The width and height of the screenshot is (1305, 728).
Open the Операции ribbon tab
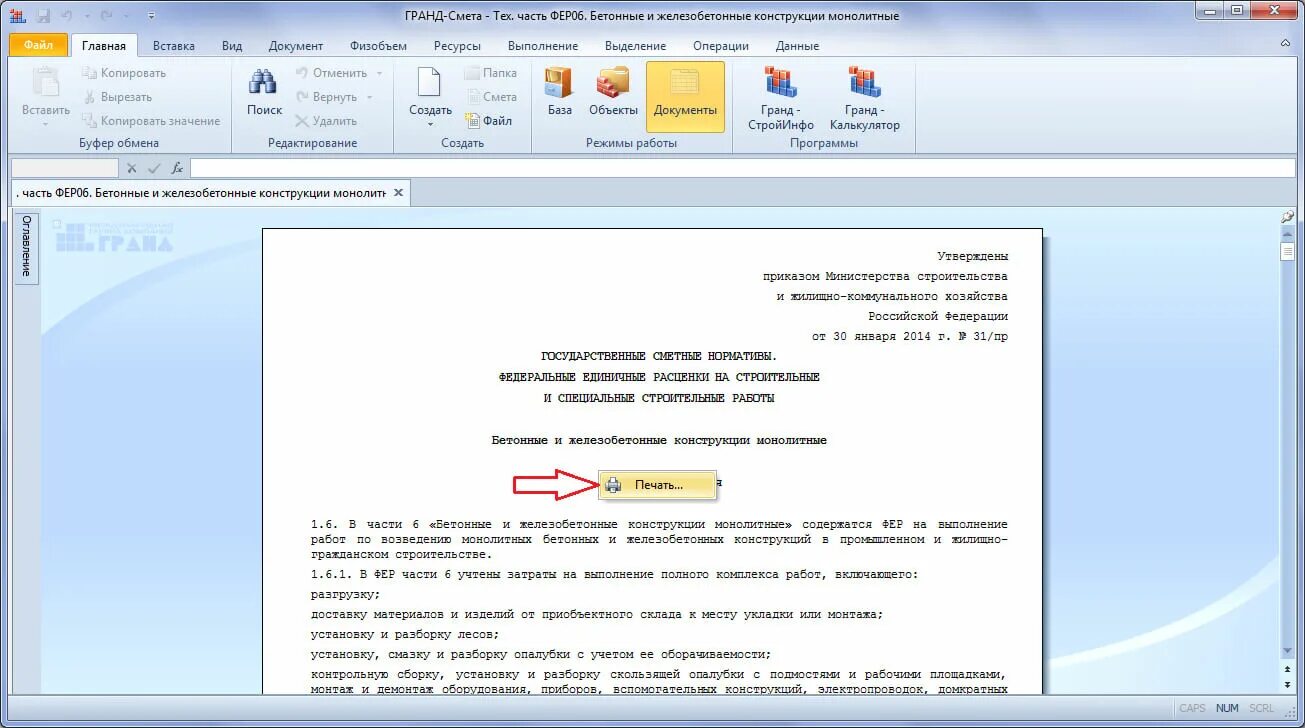click(721, 46)
